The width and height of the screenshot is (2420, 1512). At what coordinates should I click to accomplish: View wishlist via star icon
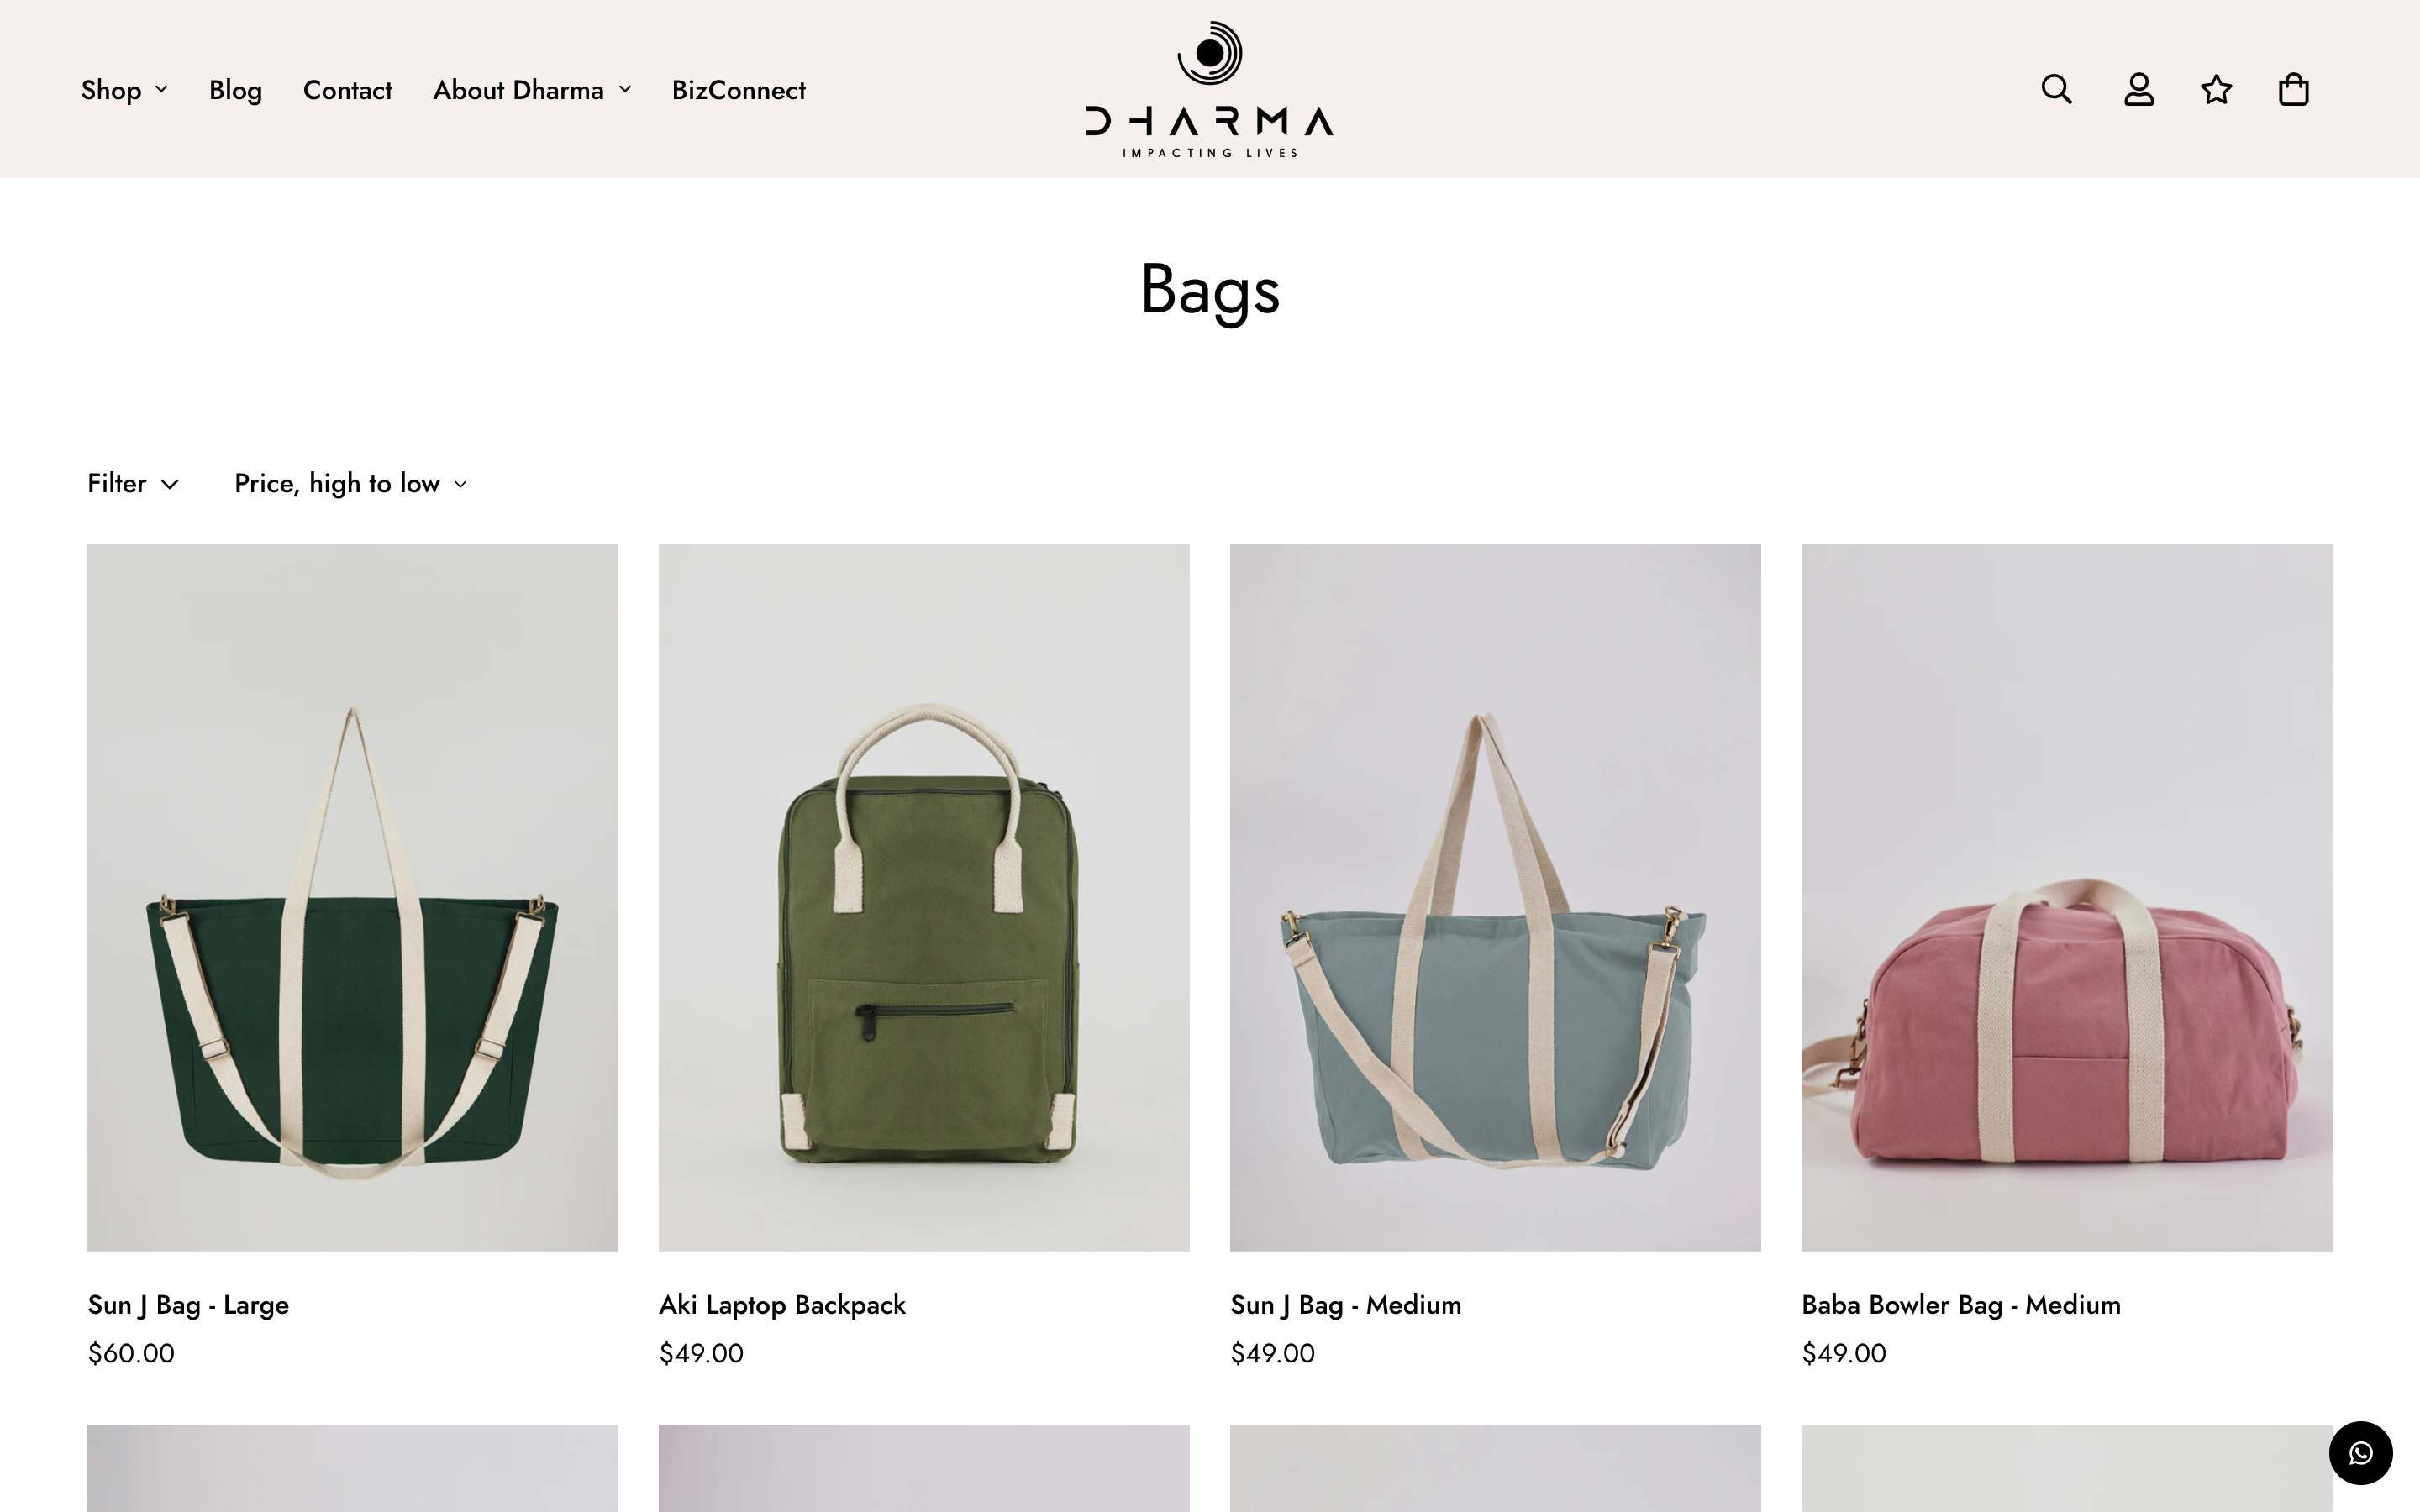[x=2216, y=89]
